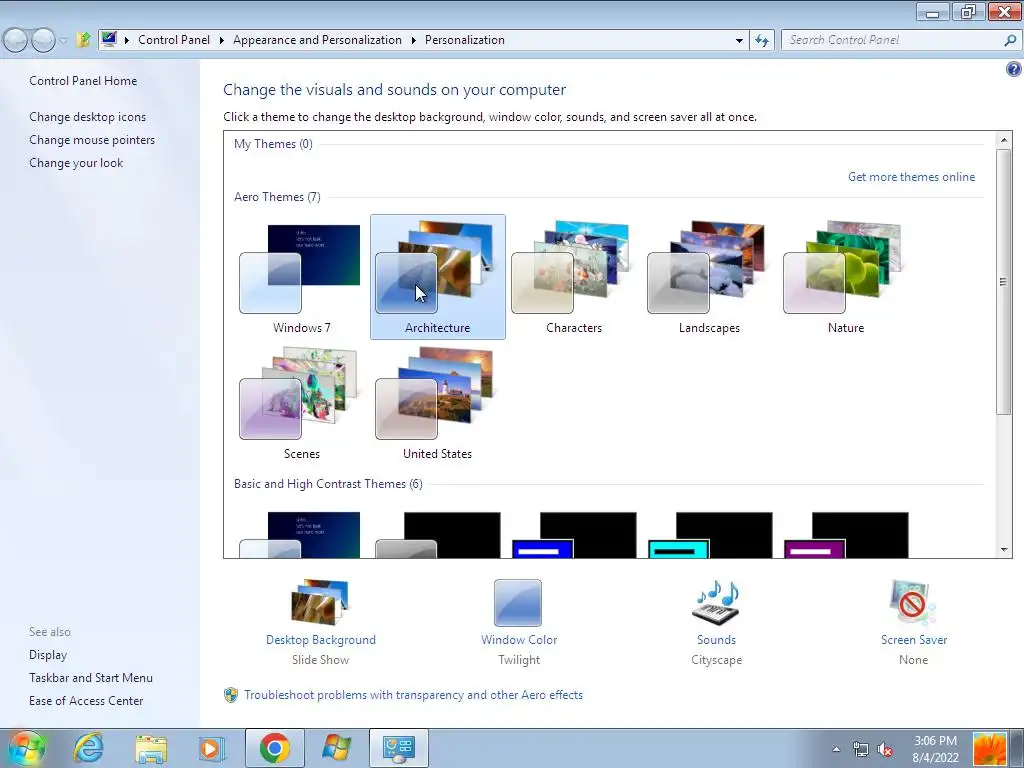
Task: Go to Control Panel breadcrumb
Action: coord(174,40)
